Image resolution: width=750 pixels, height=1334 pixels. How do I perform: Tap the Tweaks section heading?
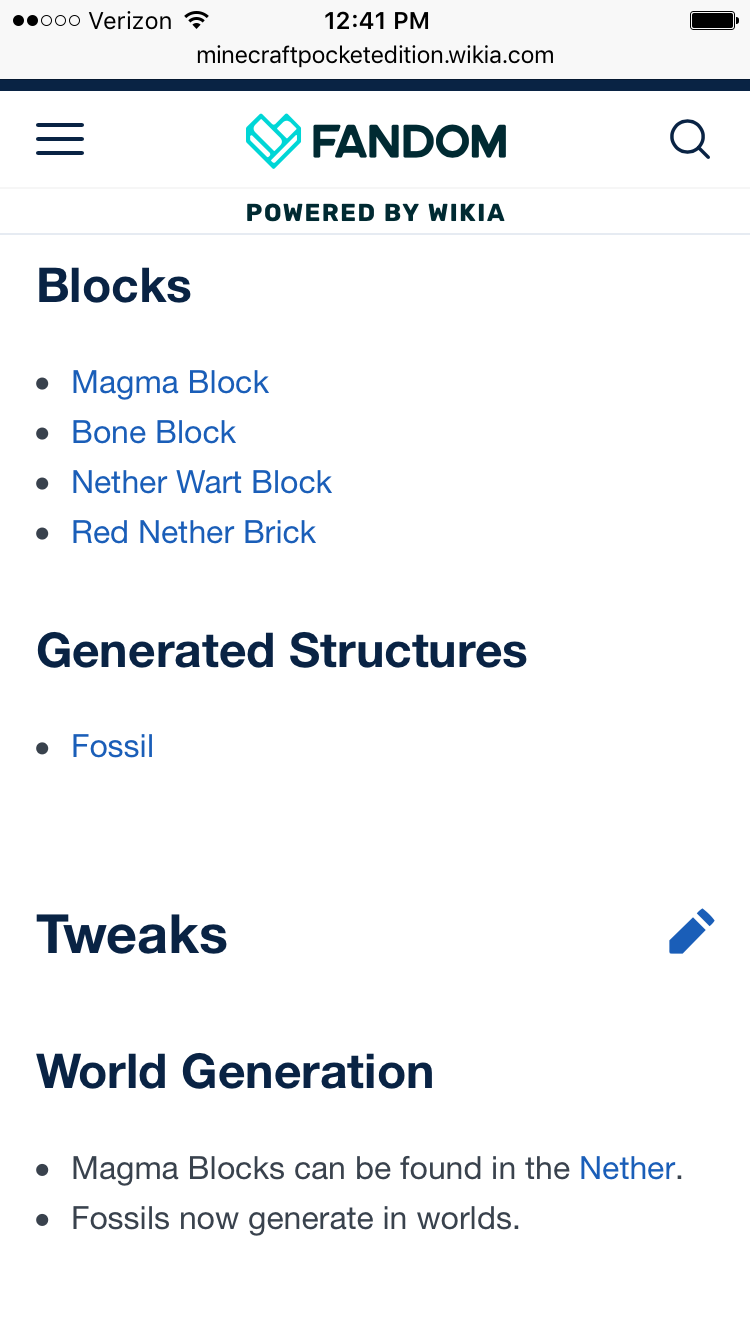132,934
